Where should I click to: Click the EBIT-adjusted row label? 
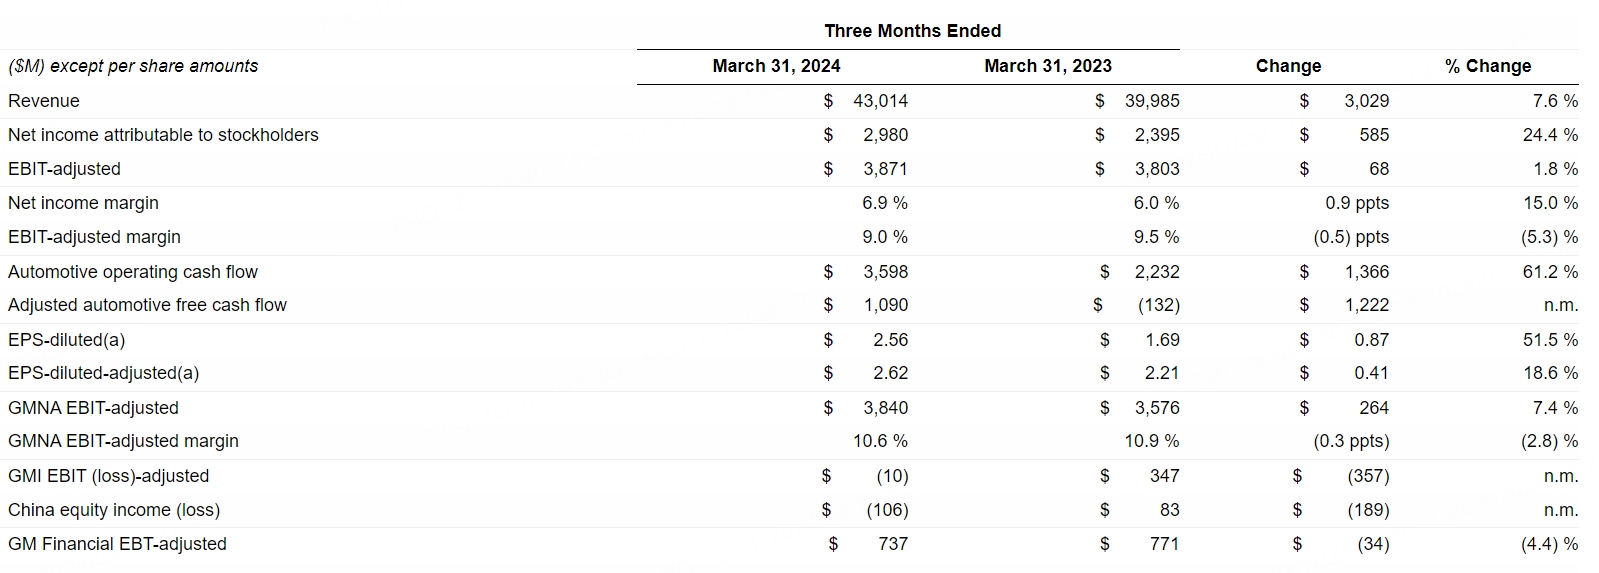point(64,169)
